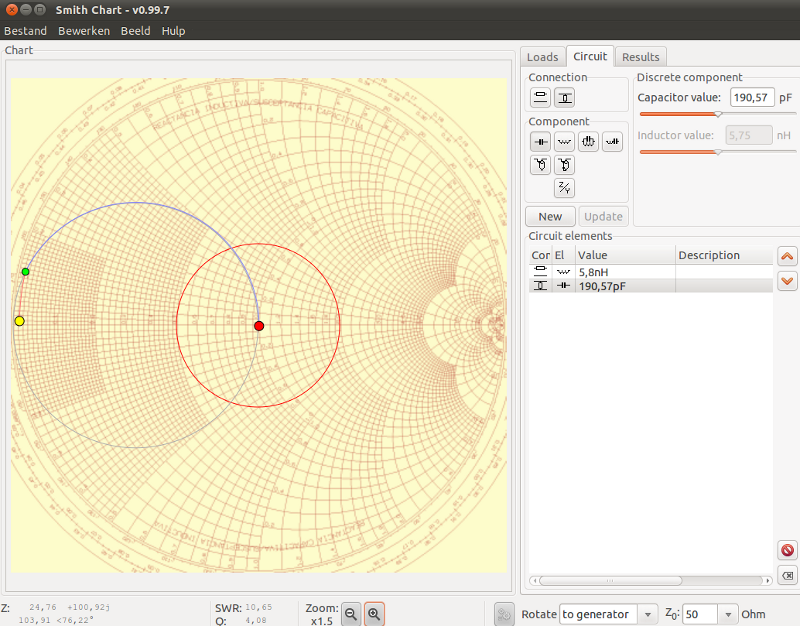Click the Capacitor value slider
This screenshot has width=800, height=626.
[717, 114]
